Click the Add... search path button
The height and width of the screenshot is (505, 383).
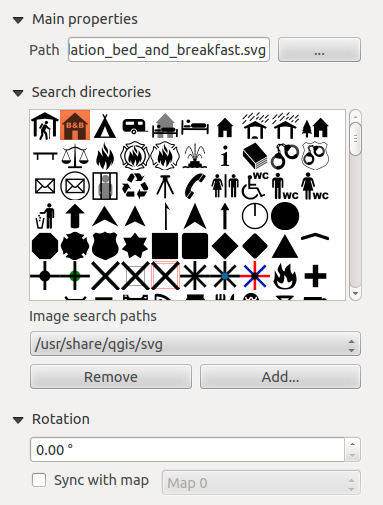280,377
